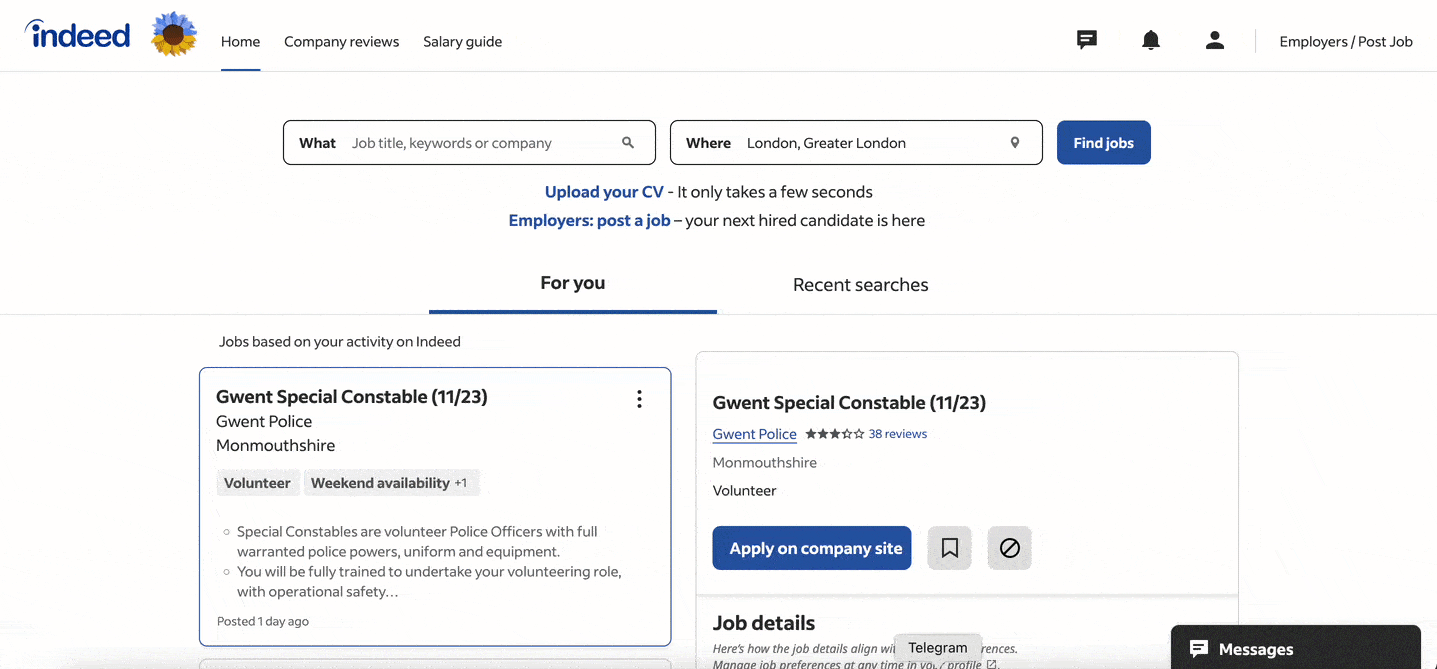
Task: Click the location pin in Where field
Action: coord(1014,143)
